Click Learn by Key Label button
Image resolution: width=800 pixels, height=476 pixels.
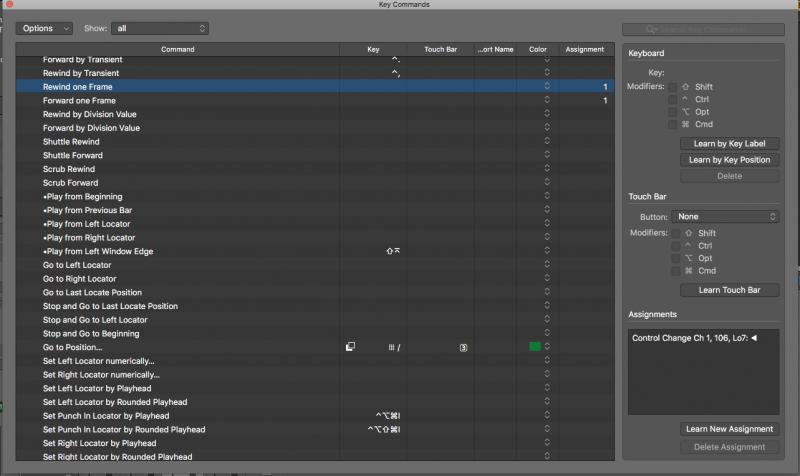coord(729,144)
